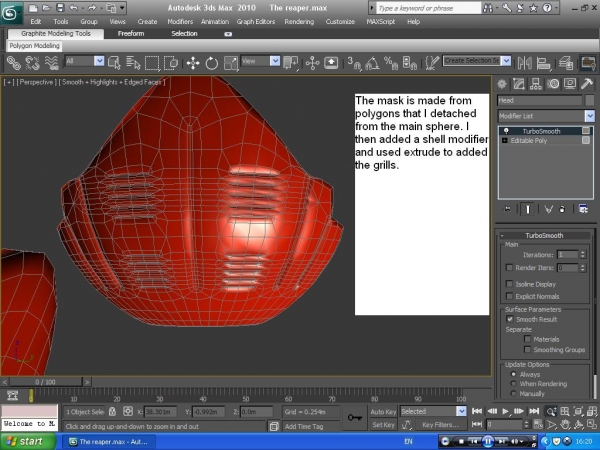
Task: Enable the Render Iters checkbox
Action: coord(509,267)
